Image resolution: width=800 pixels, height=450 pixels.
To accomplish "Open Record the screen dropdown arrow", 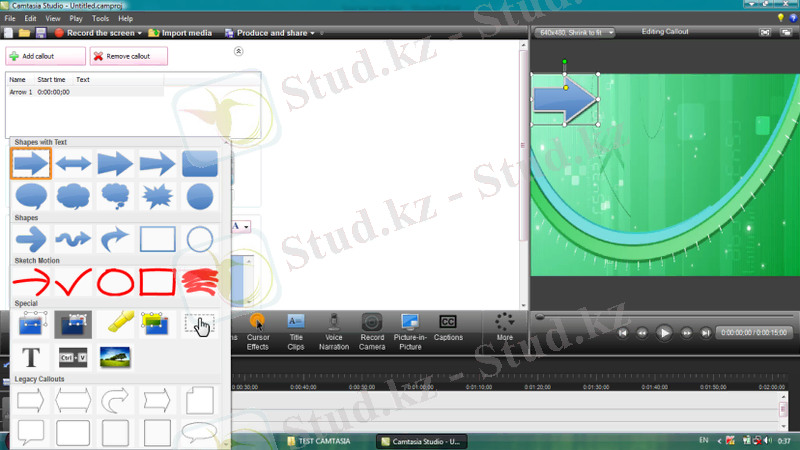I will tap(140, 33).
